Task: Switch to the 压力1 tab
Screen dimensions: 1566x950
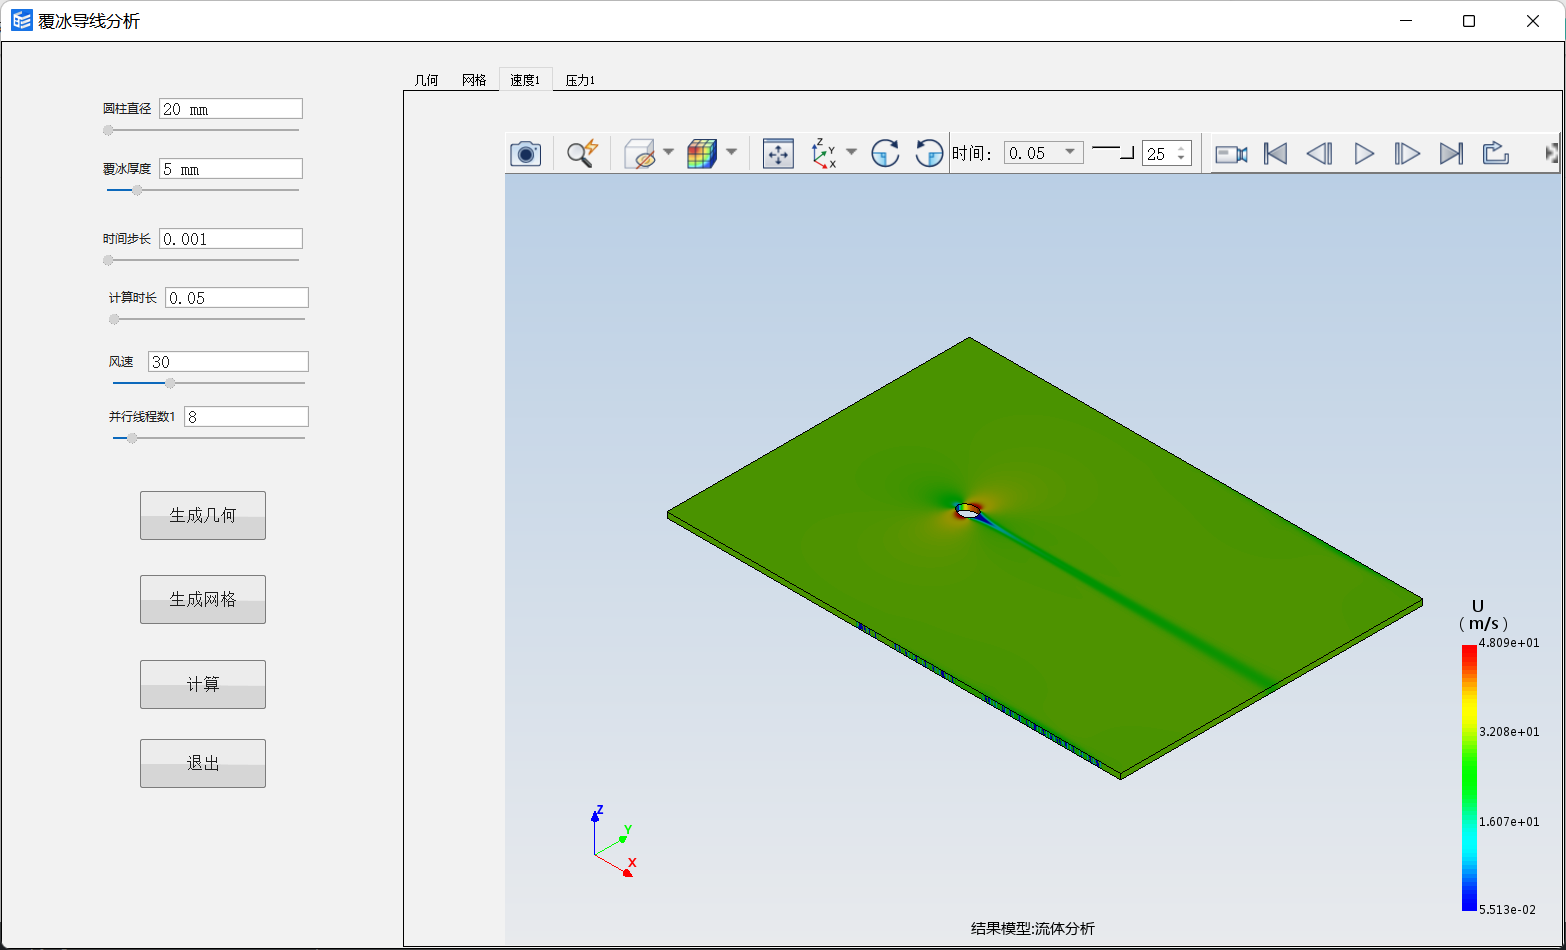Action: (x=580, y=80)
